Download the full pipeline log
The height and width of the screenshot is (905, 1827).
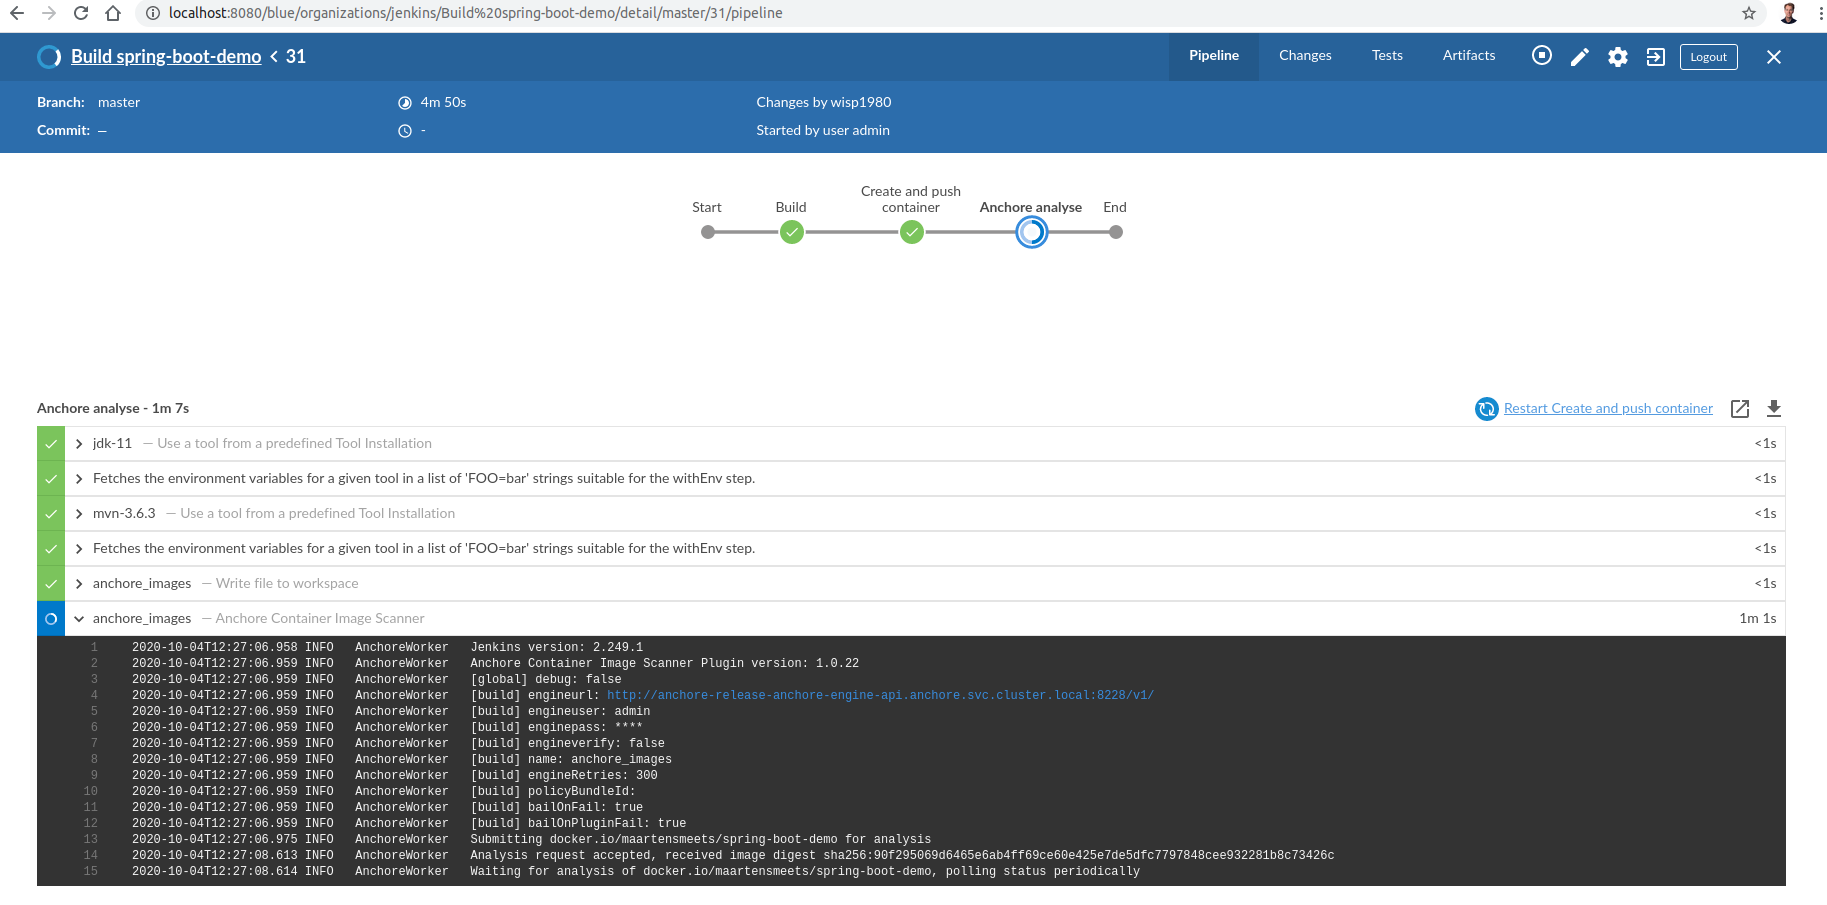click(1774, 408)
